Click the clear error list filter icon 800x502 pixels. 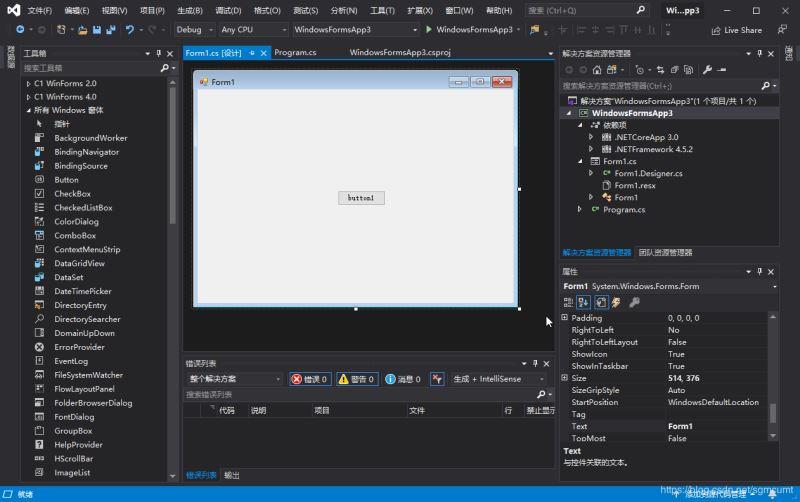tap(437, 379)
